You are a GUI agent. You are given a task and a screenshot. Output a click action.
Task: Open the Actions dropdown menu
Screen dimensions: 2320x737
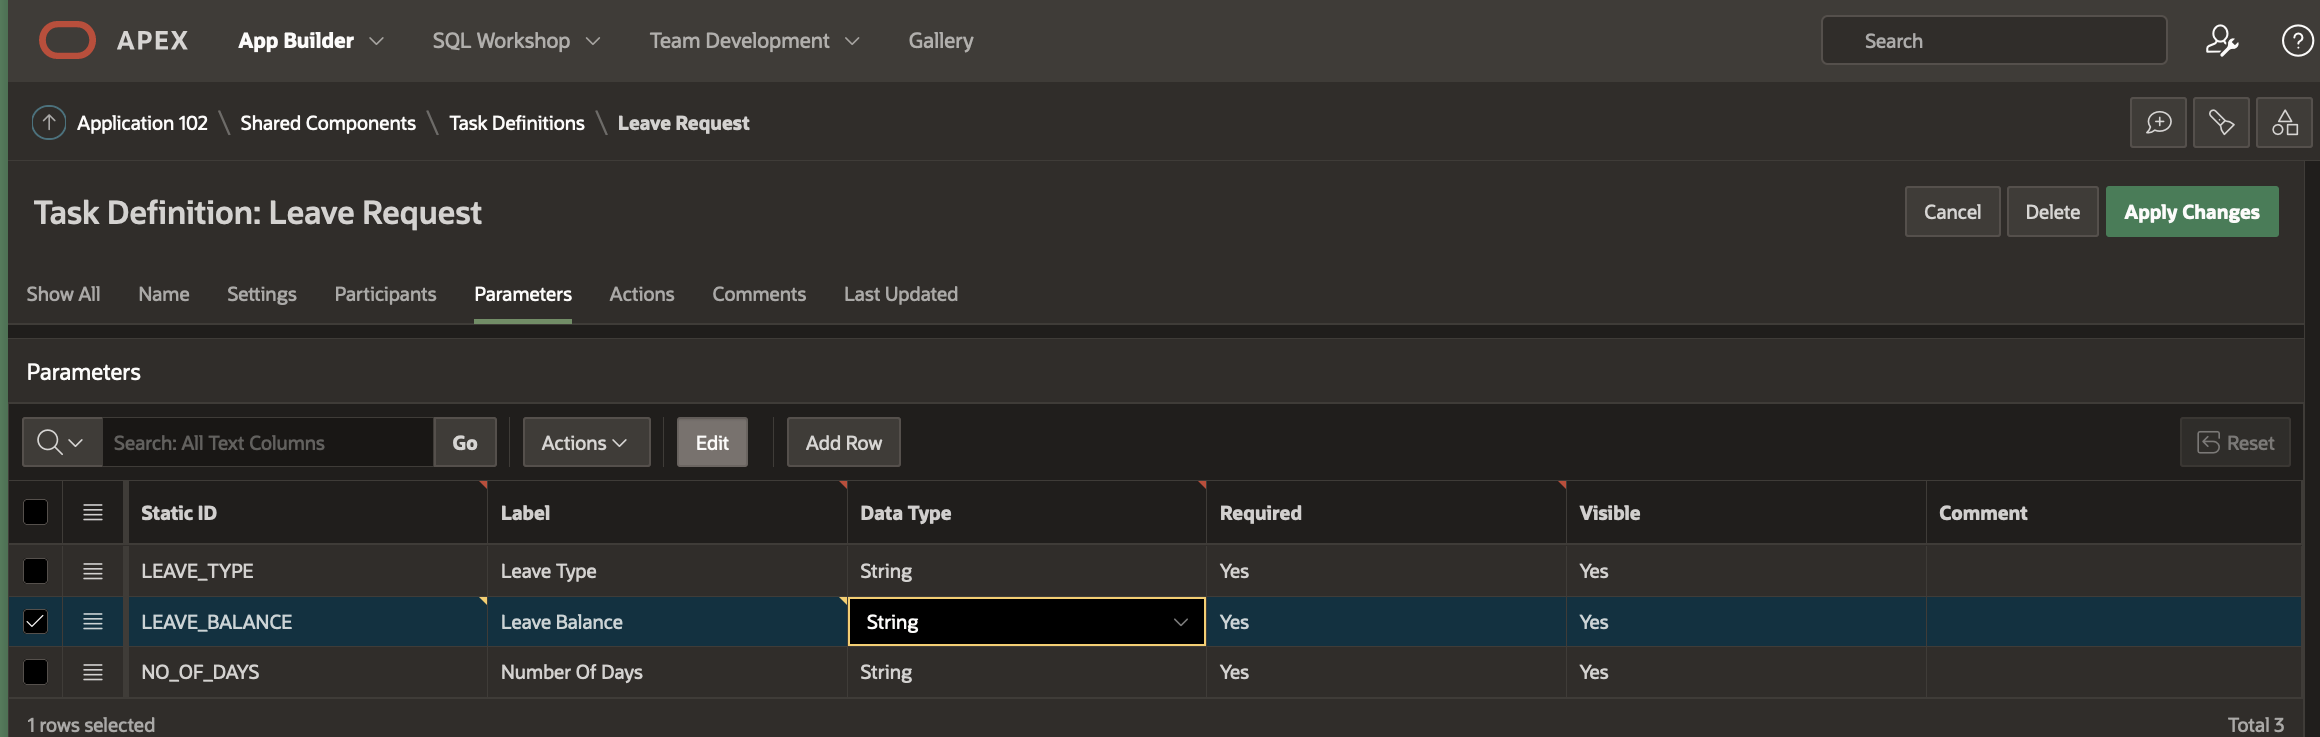585,442
